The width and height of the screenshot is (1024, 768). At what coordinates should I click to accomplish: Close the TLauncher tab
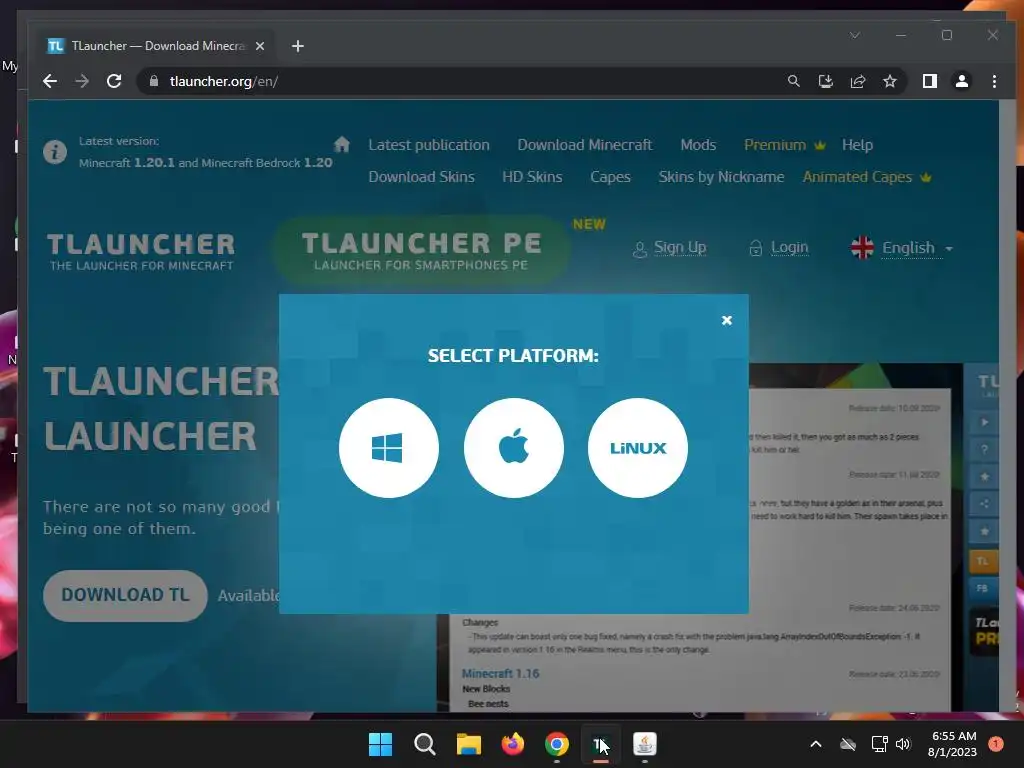[260, 46]
